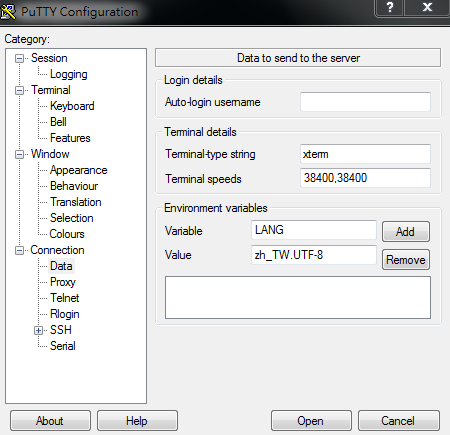The height and width of the screenshot is (435, 450).
Task: Click the question mark help button in title bar
Action: (389, 7)
